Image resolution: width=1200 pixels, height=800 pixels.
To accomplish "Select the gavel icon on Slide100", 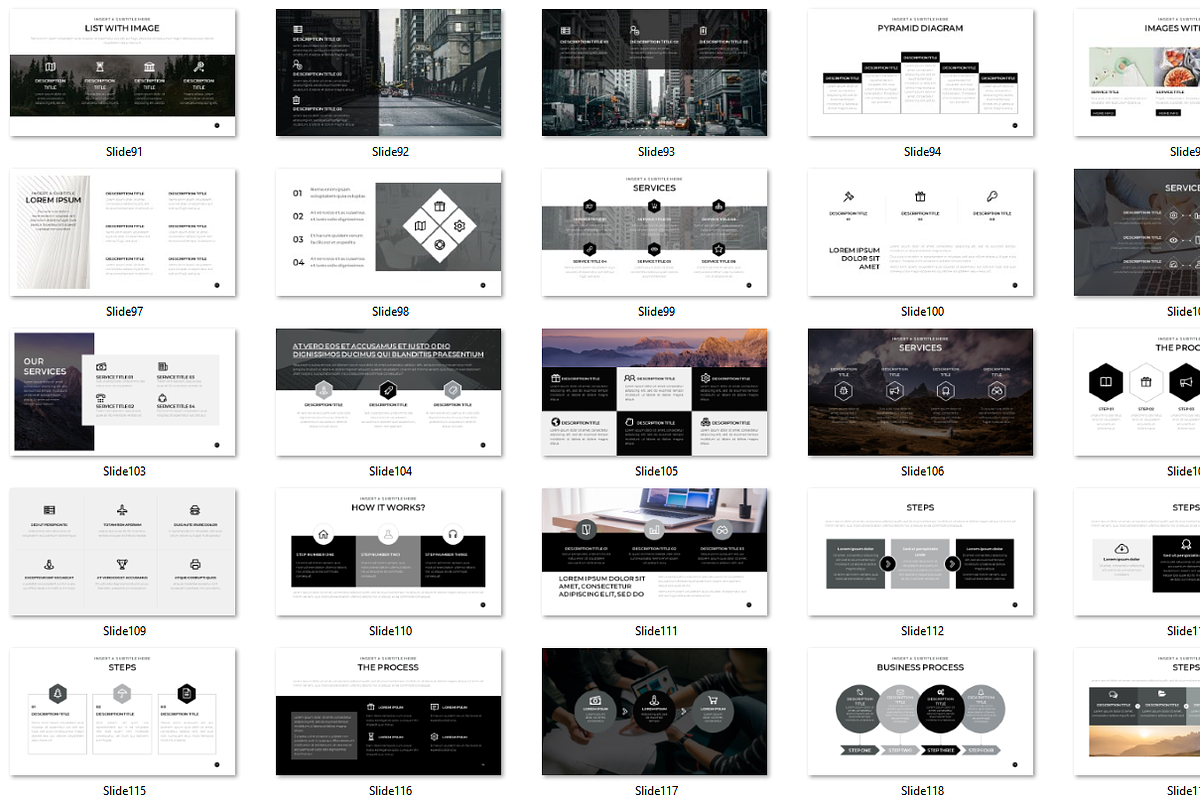I will [x=849, y=196].
